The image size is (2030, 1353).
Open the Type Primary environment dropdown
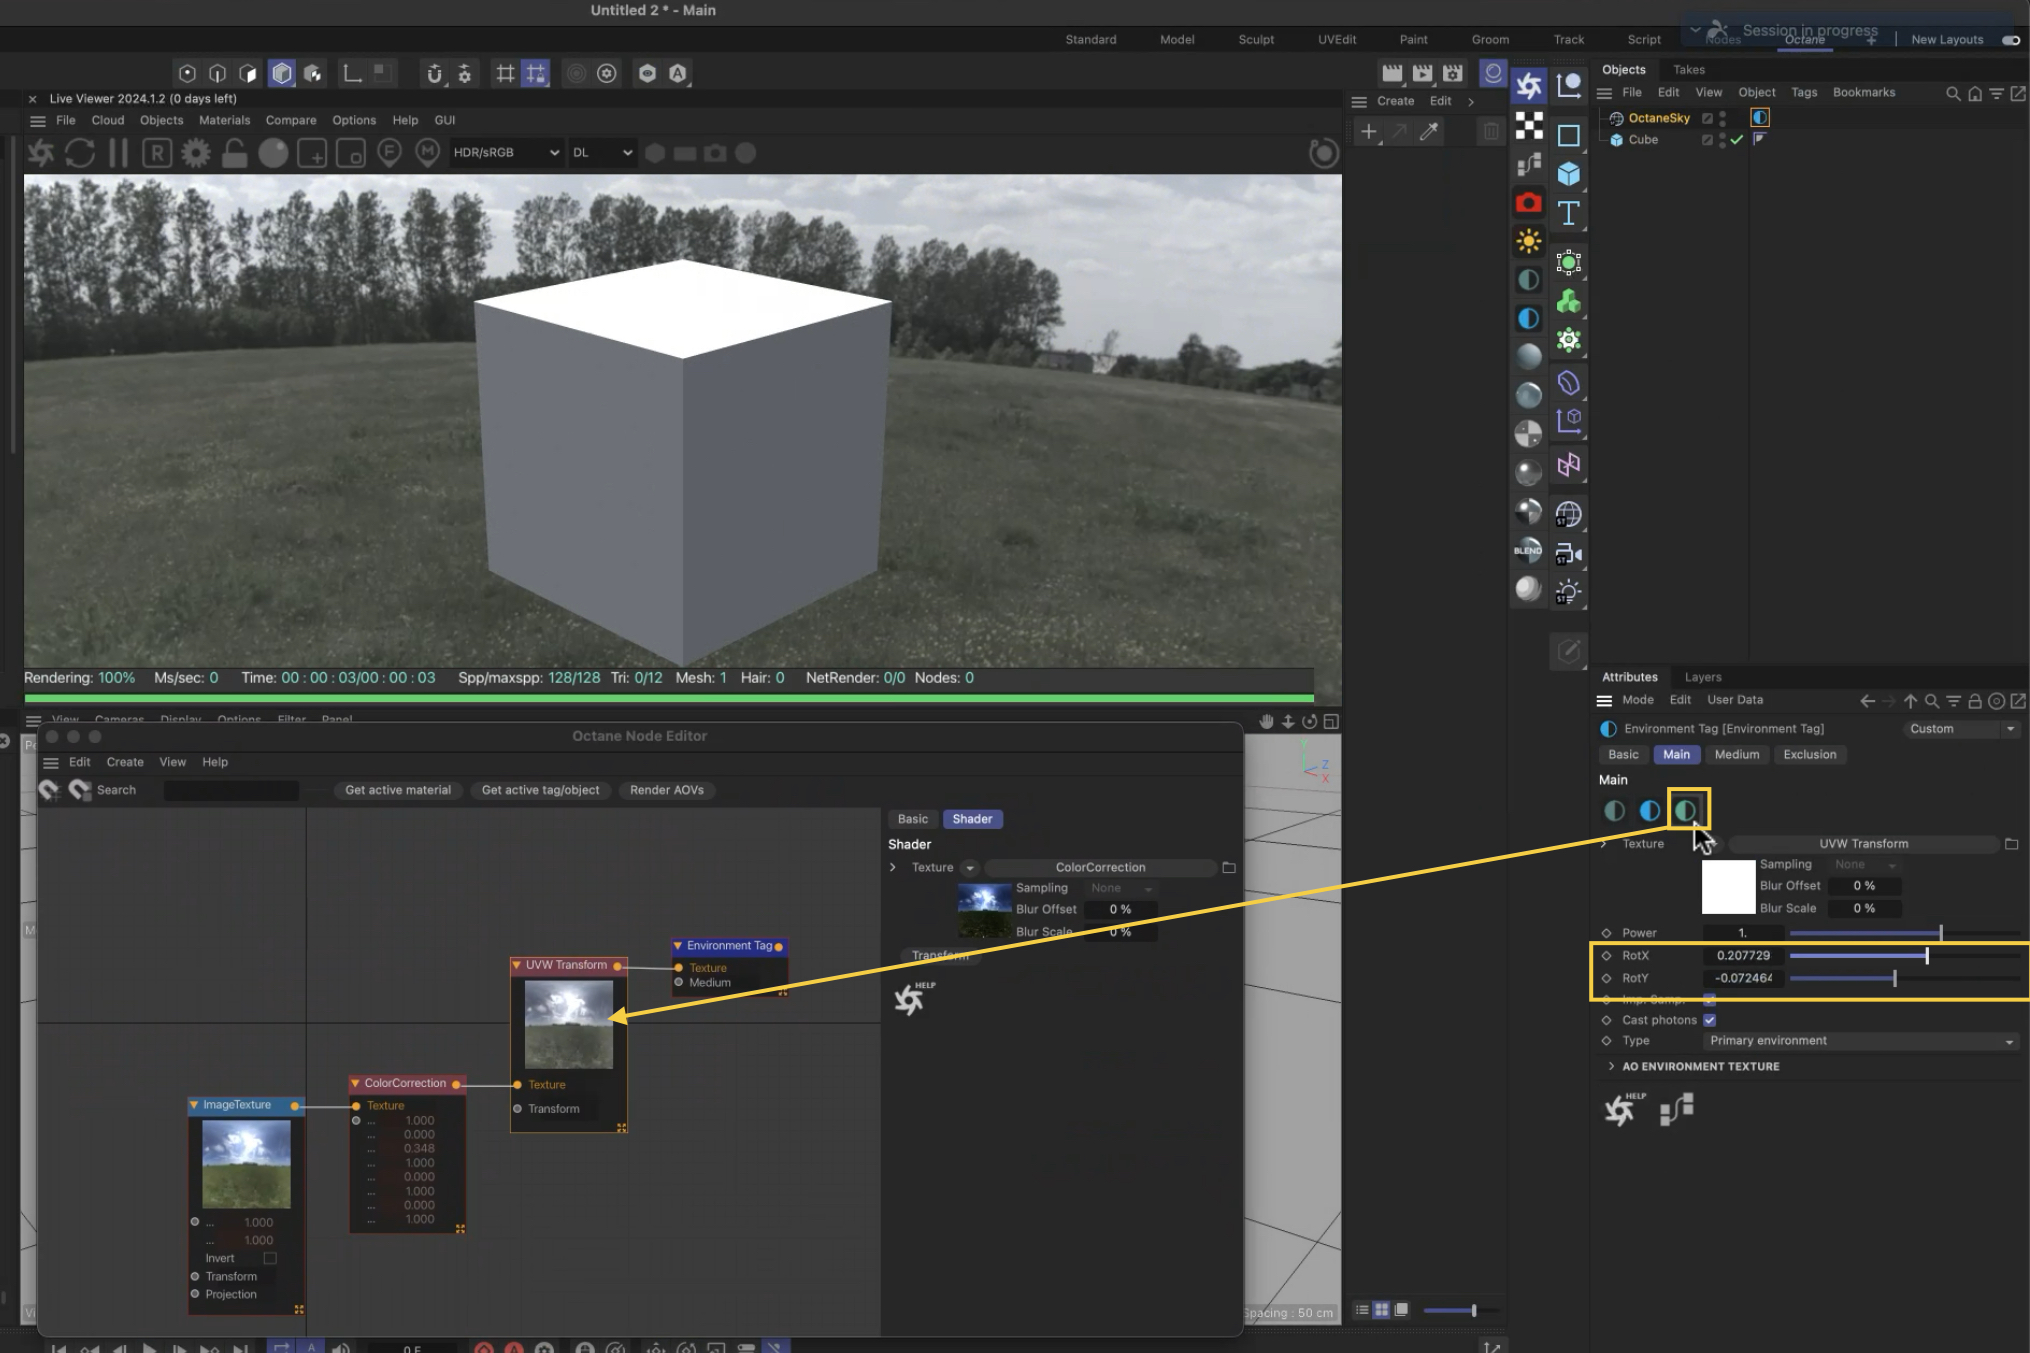[x=1860, y=1041]
